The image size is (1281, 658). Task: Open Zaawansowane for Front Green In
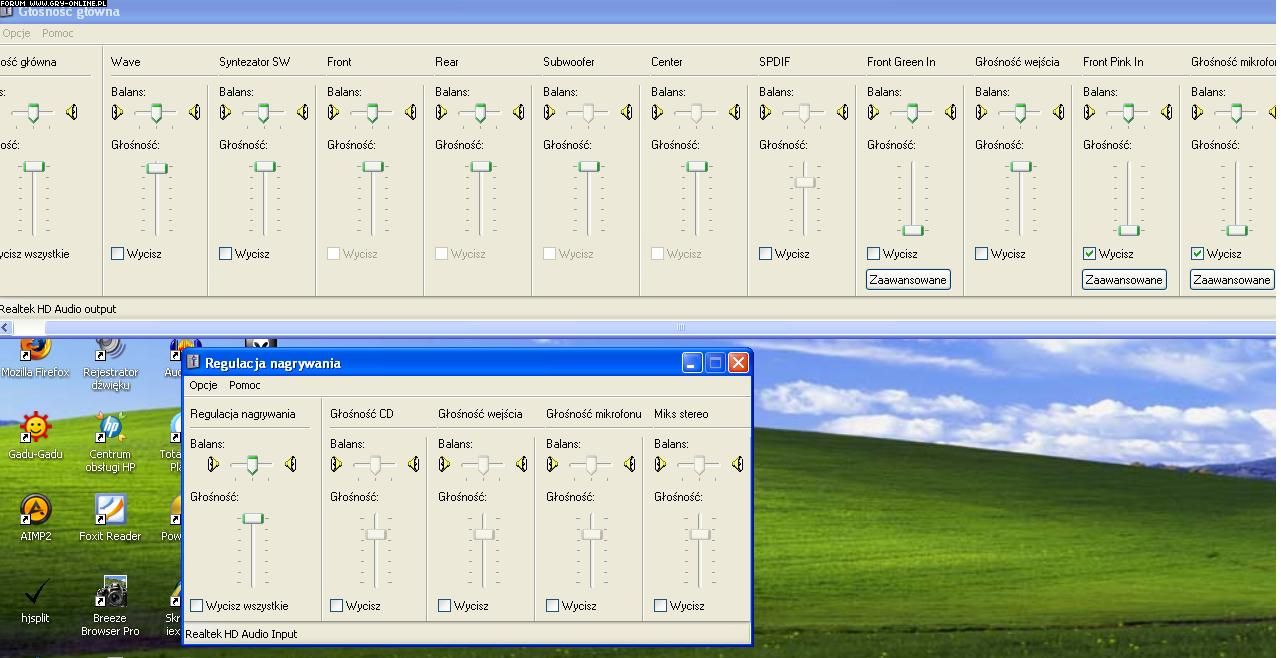click(x=908, y=280)
